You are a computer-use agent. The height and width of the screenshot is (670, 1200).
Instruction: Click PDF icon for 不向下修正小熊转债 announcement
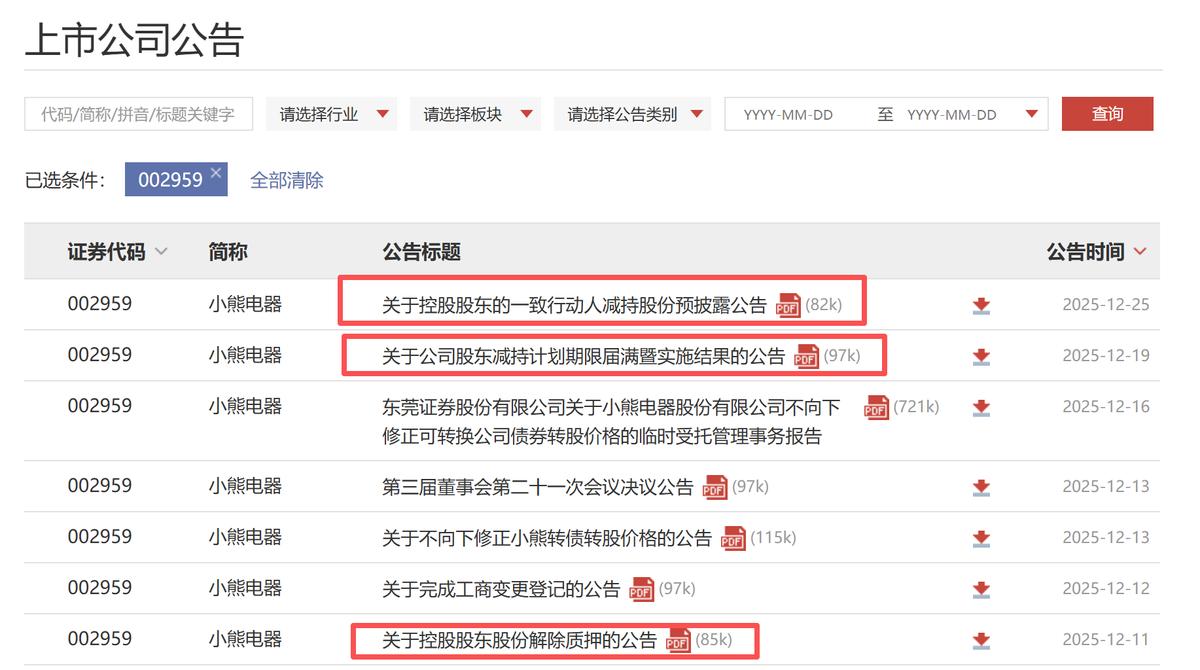(x=733, y=539)
